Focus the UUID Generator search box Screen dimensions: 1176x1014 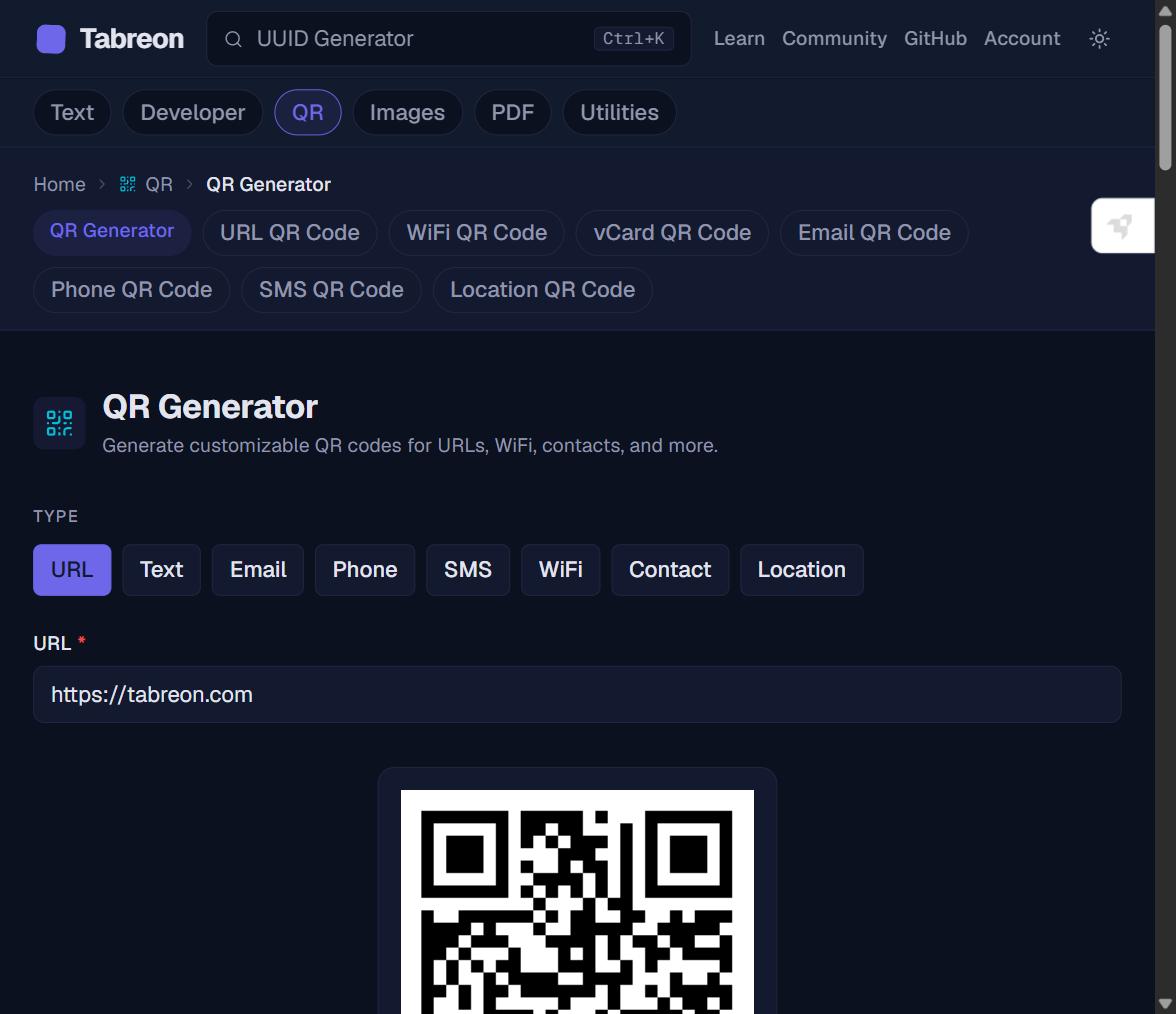coord(448,39)
